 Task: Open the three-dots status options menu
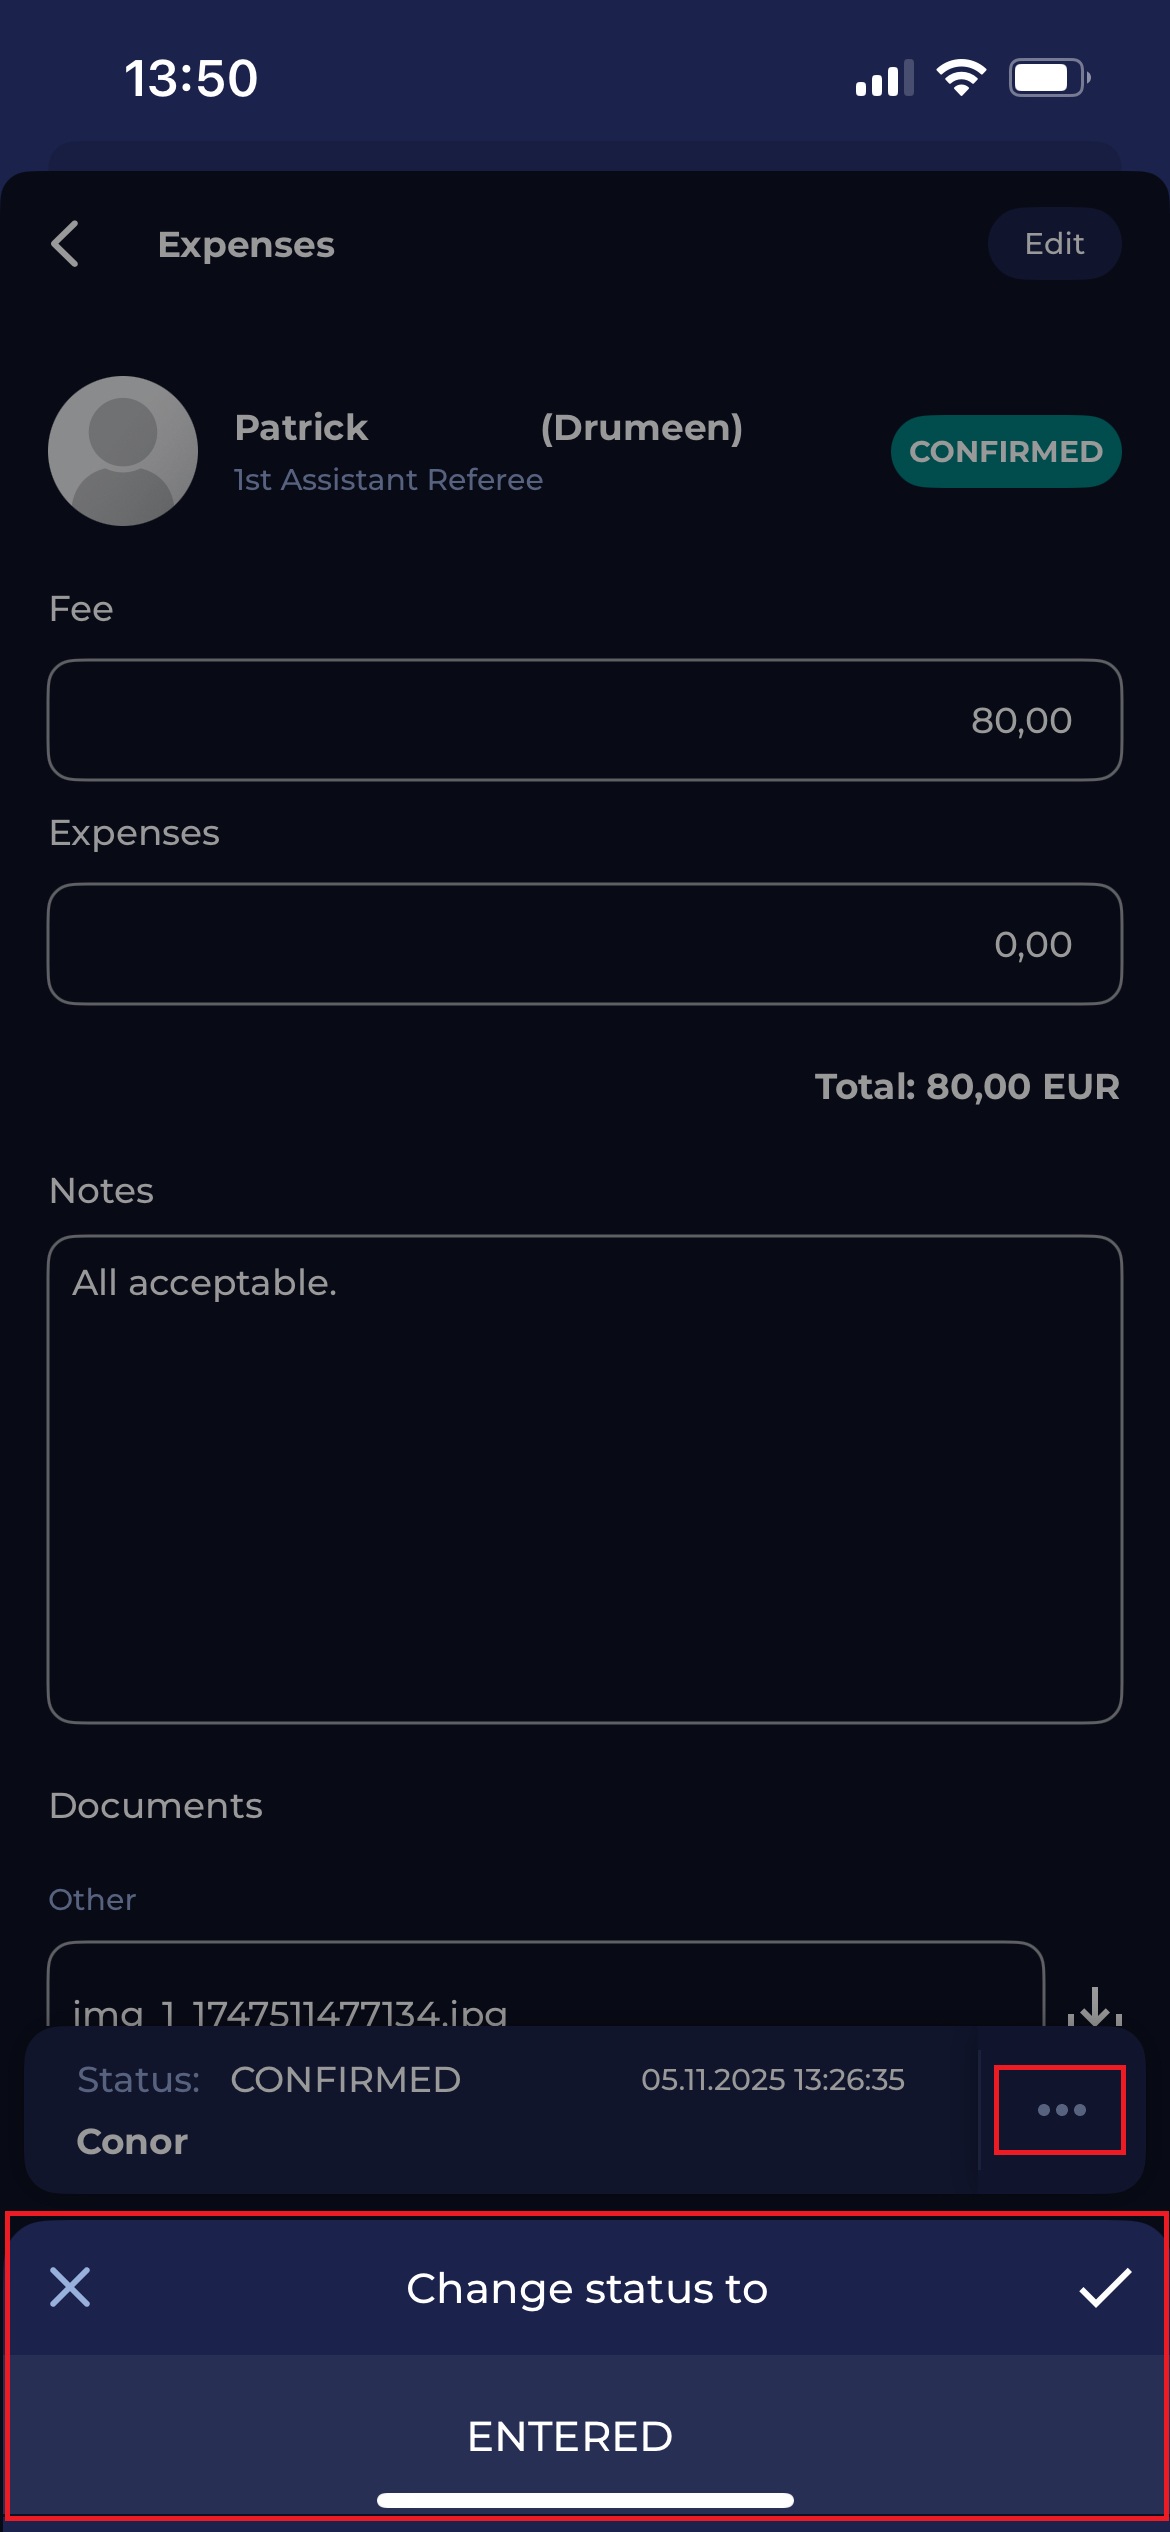[x=1060, y=2109]
